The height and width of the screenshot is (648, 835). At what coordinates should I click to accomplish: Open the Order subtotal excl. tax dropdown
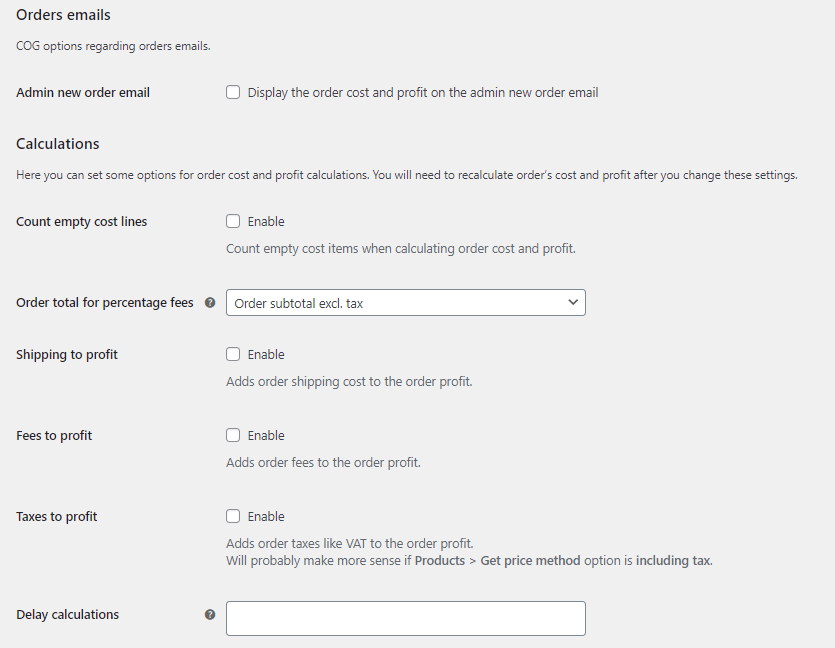tap(406, 302)
